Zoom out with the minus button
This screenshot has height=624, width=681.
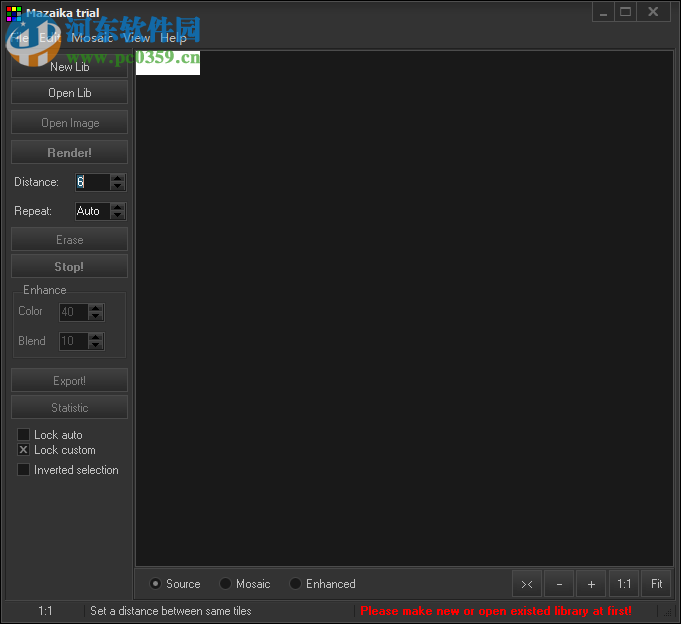(559, 584)
